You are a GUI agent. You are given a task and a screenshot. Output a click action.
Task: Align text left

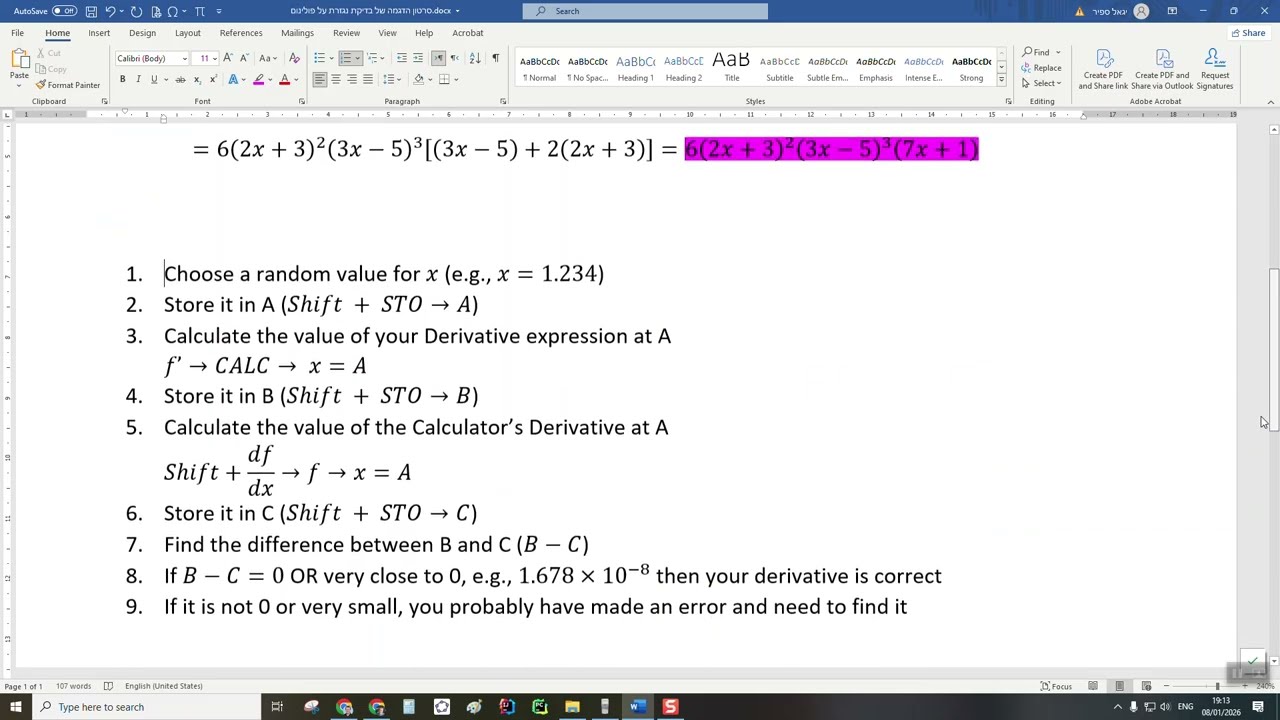pos(320,79)
